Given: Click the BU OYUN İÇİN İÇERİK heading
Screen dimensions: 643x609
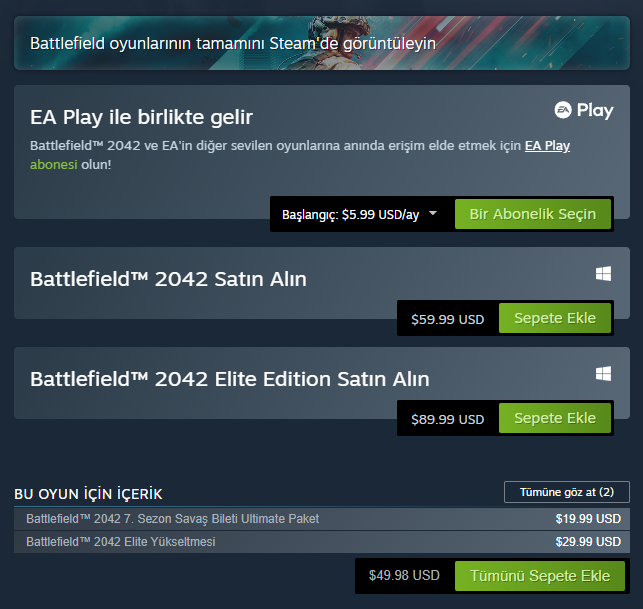Looking at the screenshot, I should point(88,494).
